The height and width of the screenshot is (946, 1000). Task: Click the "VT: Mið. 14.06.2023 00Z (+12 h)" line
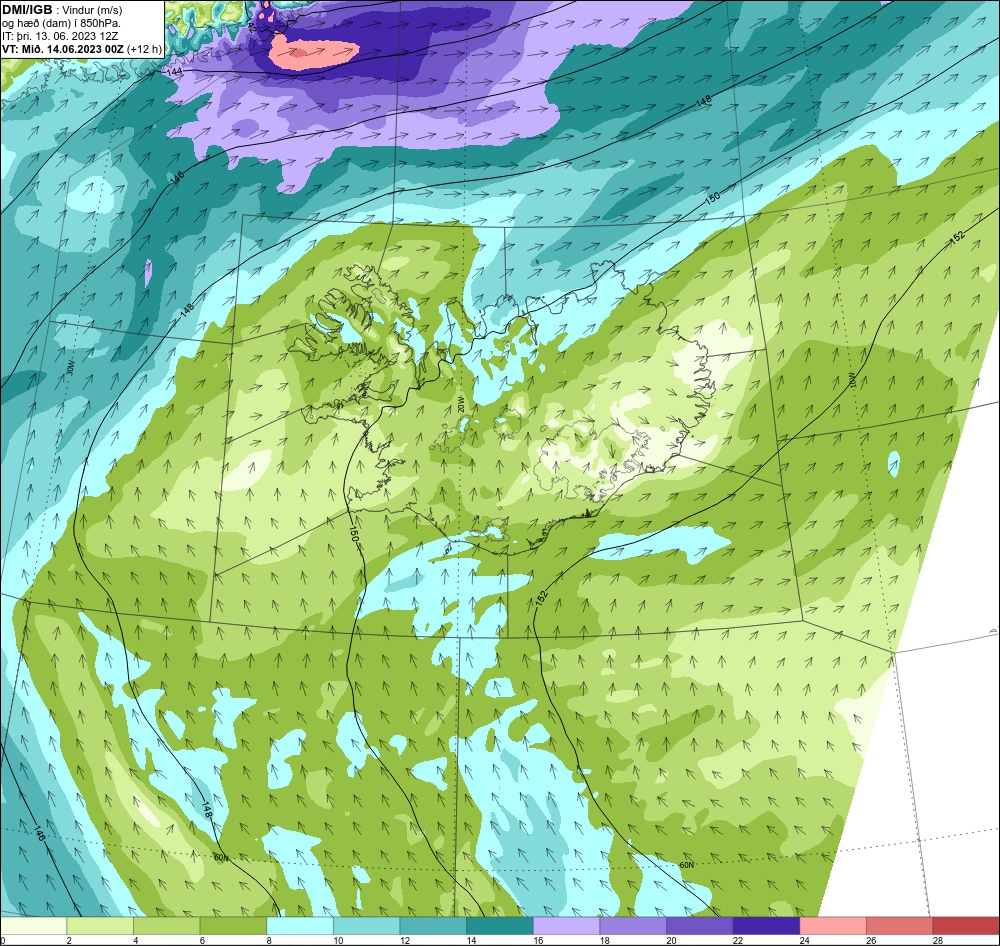82,49
